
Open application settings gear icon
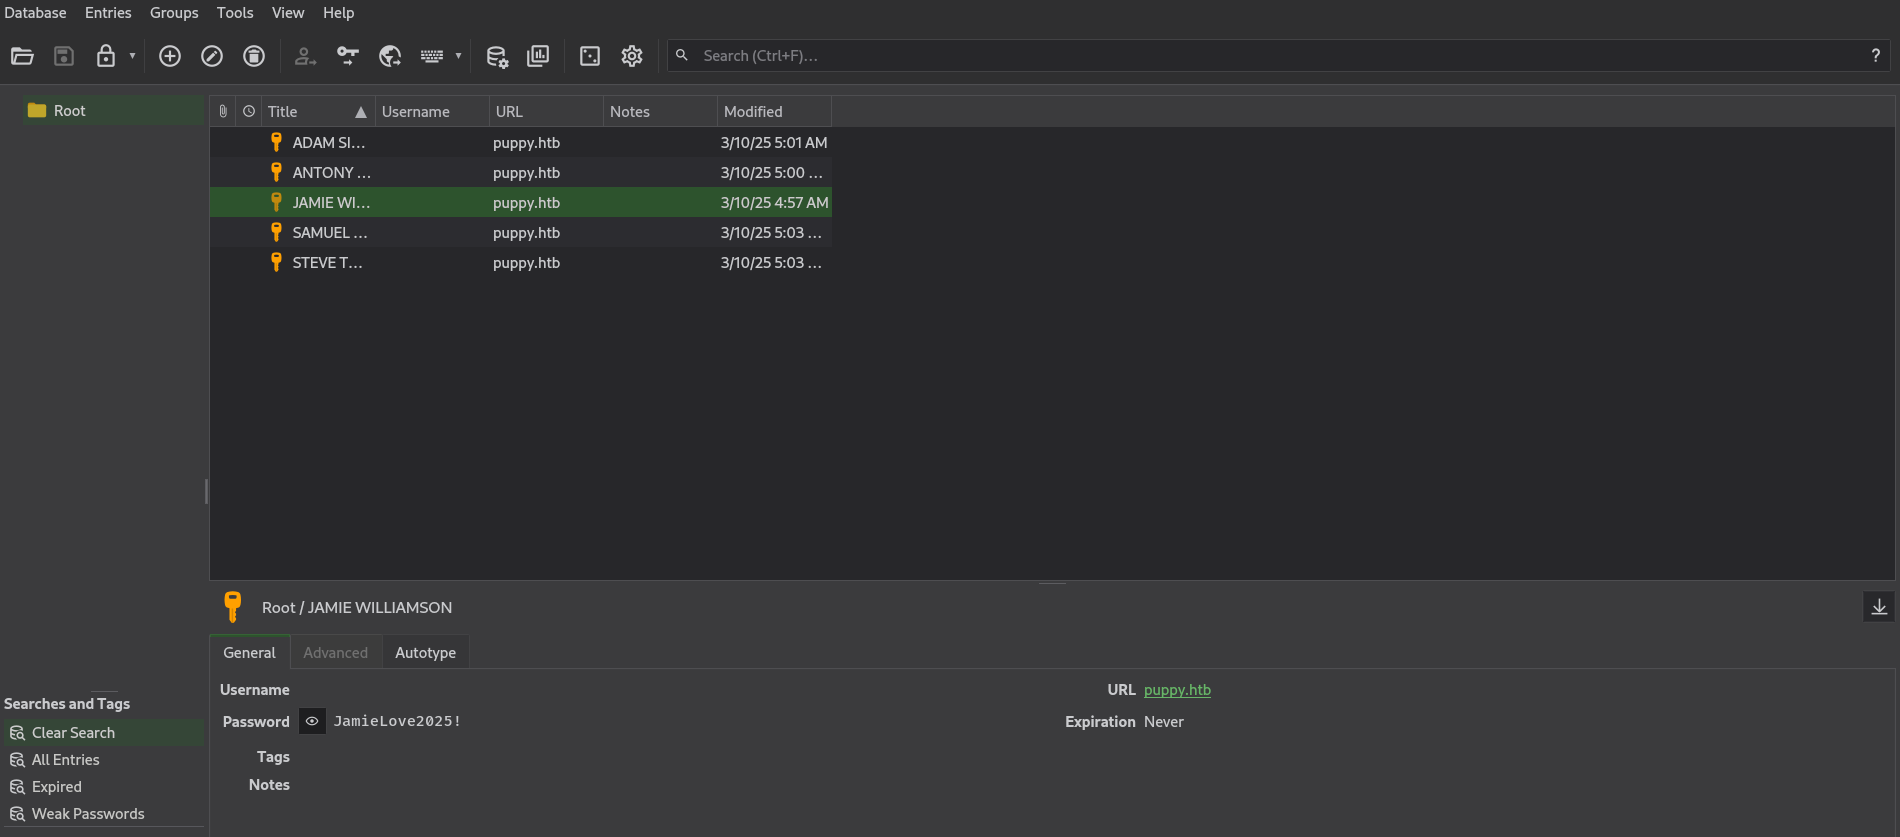point(632,56)
